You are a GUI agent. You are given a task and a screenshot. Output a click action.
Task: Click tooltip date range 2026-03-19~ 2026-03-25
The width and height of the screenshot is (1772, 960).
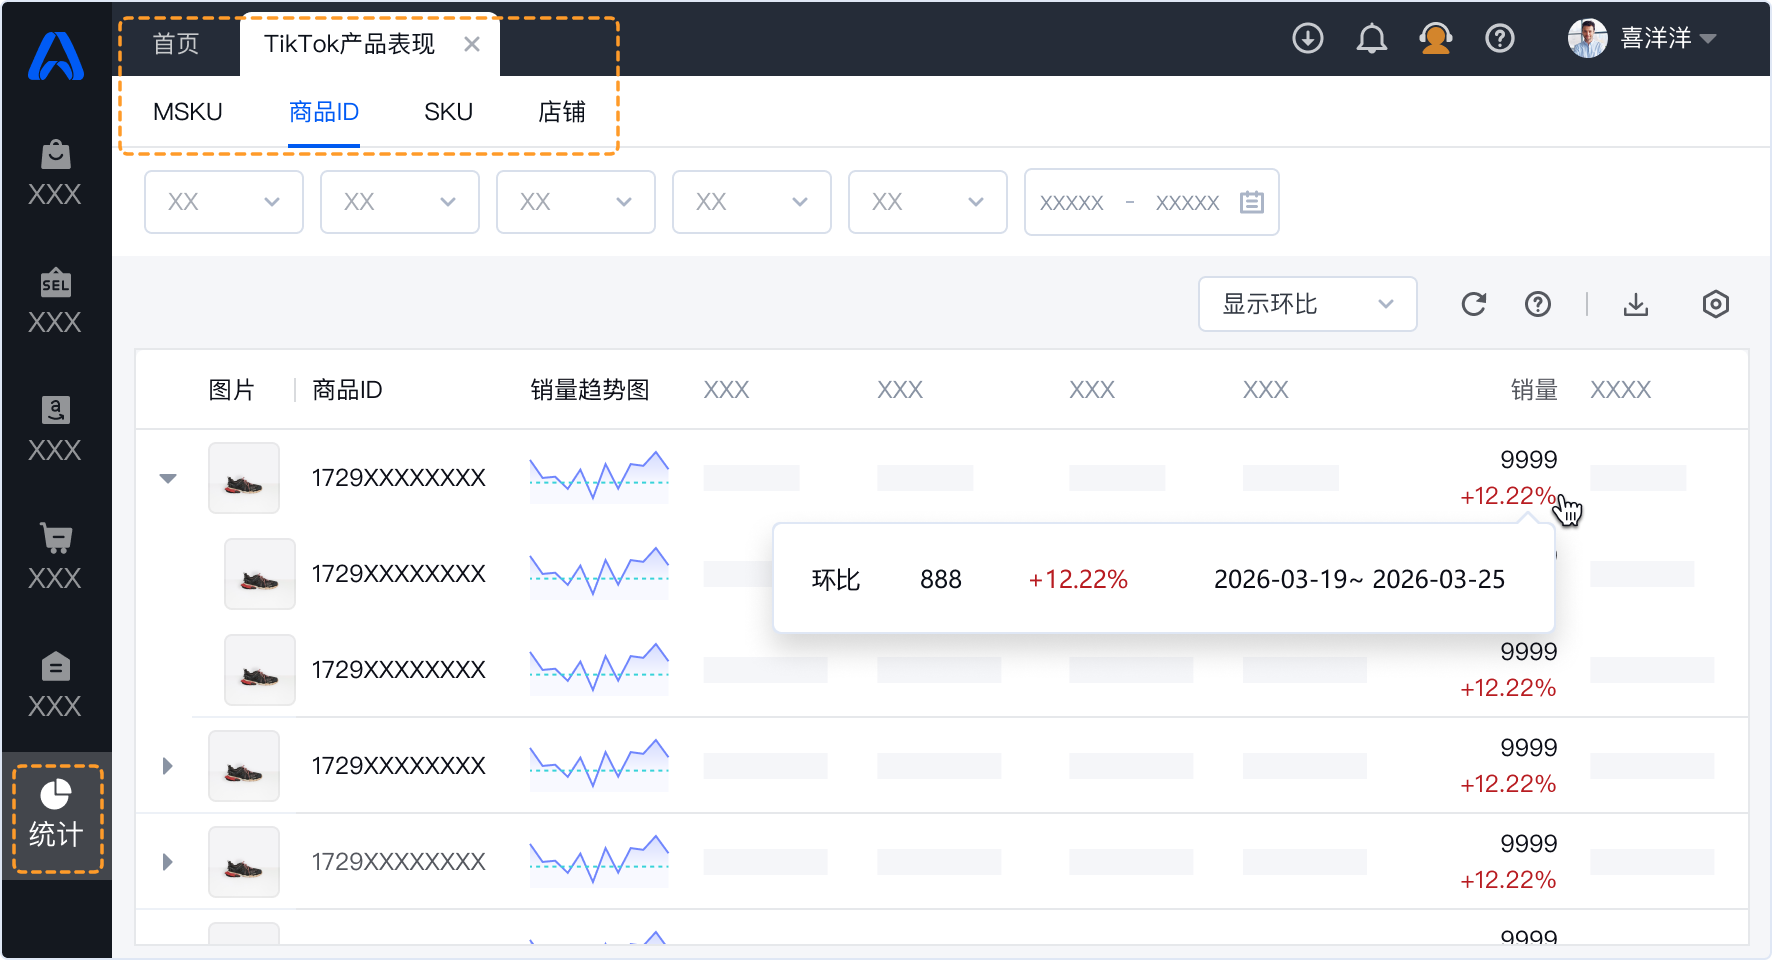(1359, 579)
